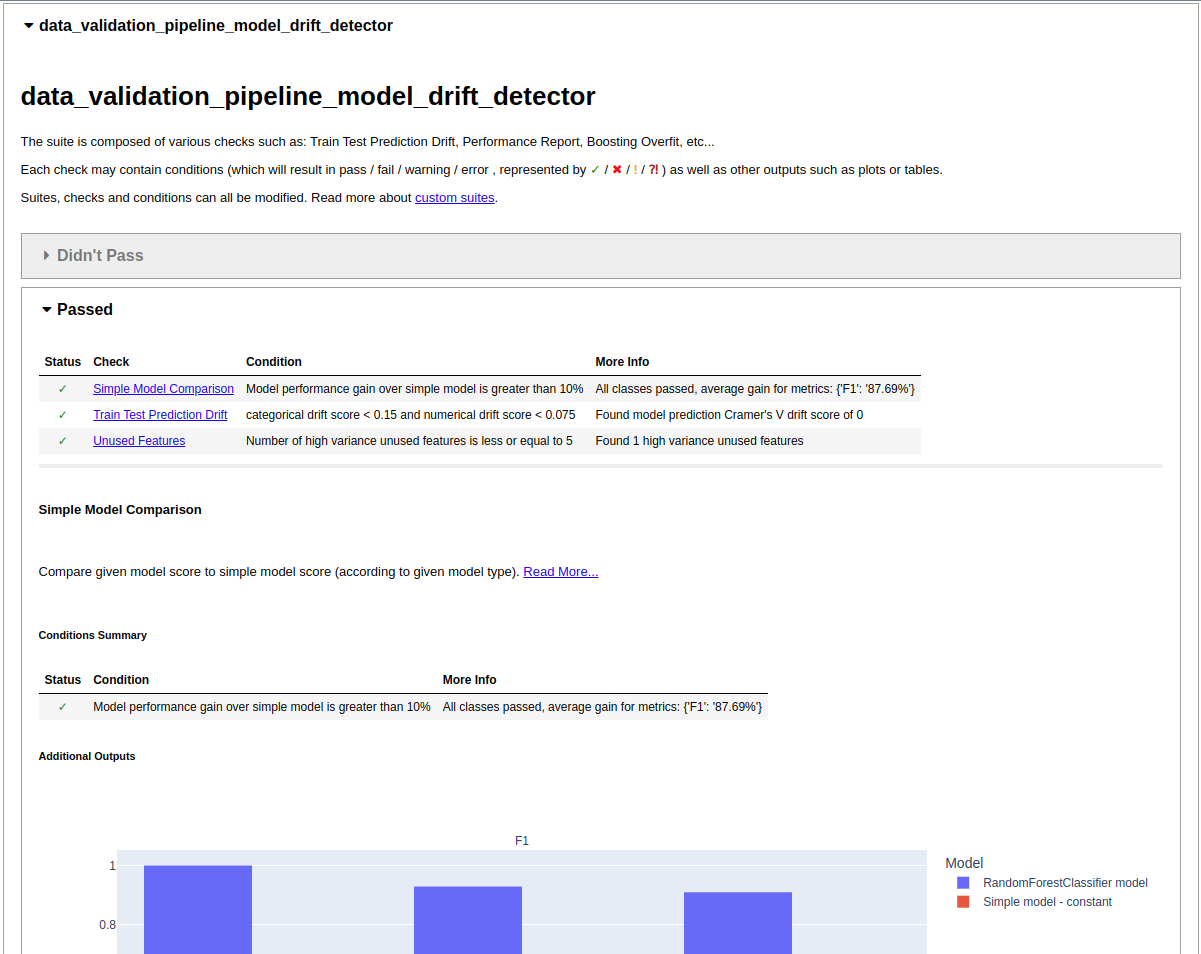Click the F1 chart title

point(522,841)
